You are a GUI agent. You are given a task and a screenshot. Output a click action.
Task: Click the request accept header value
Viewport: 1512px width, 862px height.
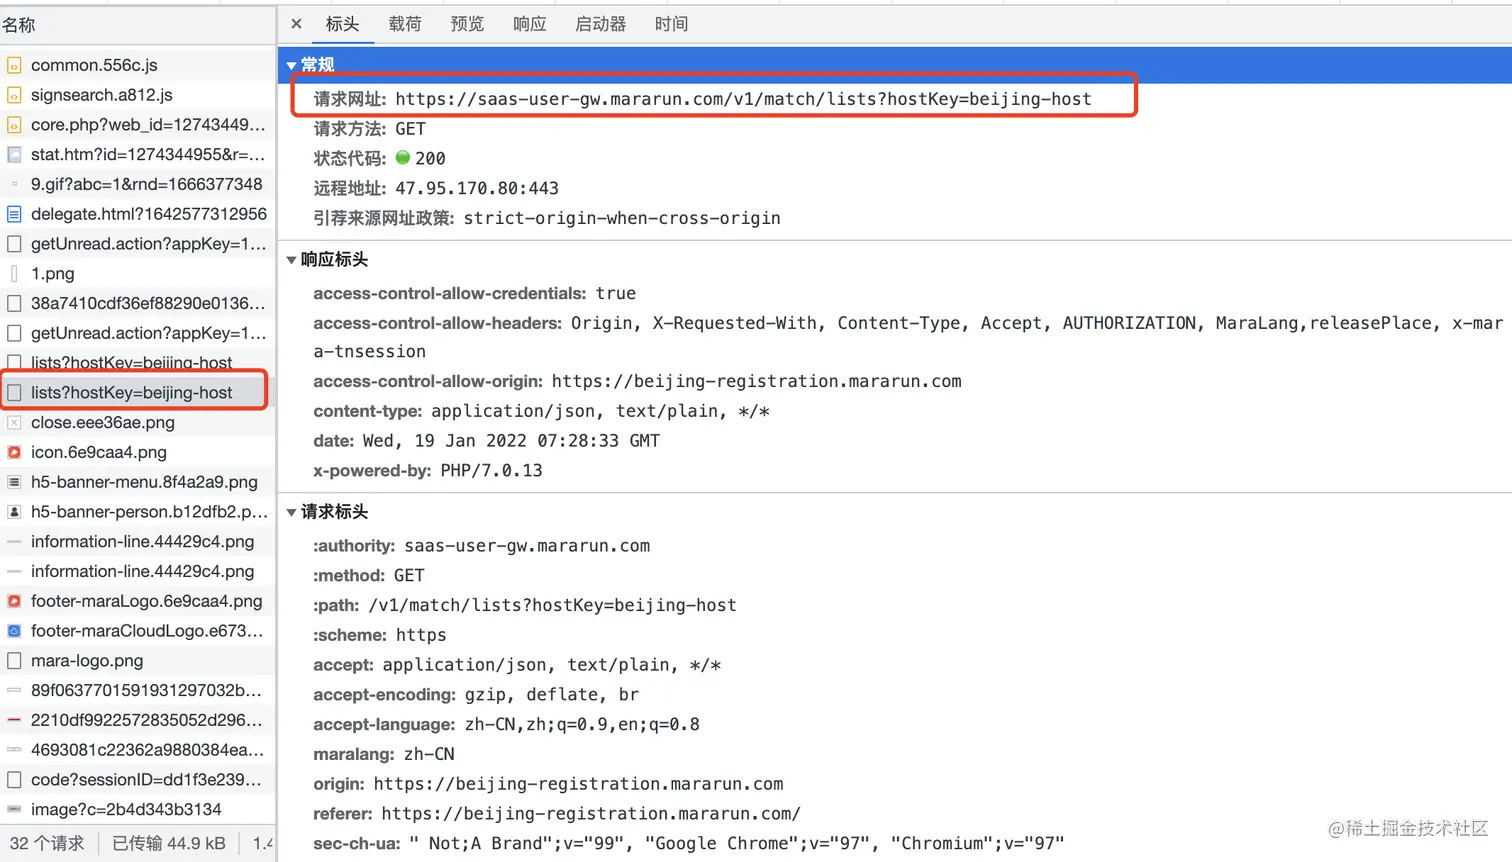pos(552,665)
